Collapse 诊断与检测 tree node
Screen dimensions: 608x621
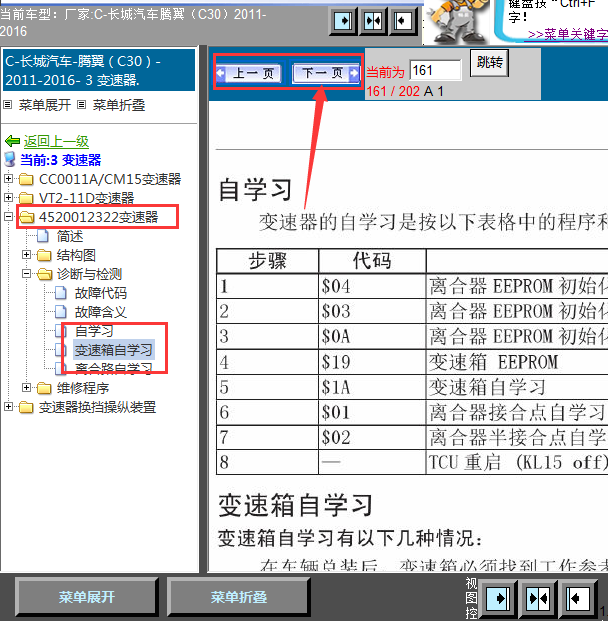[26, 274]
